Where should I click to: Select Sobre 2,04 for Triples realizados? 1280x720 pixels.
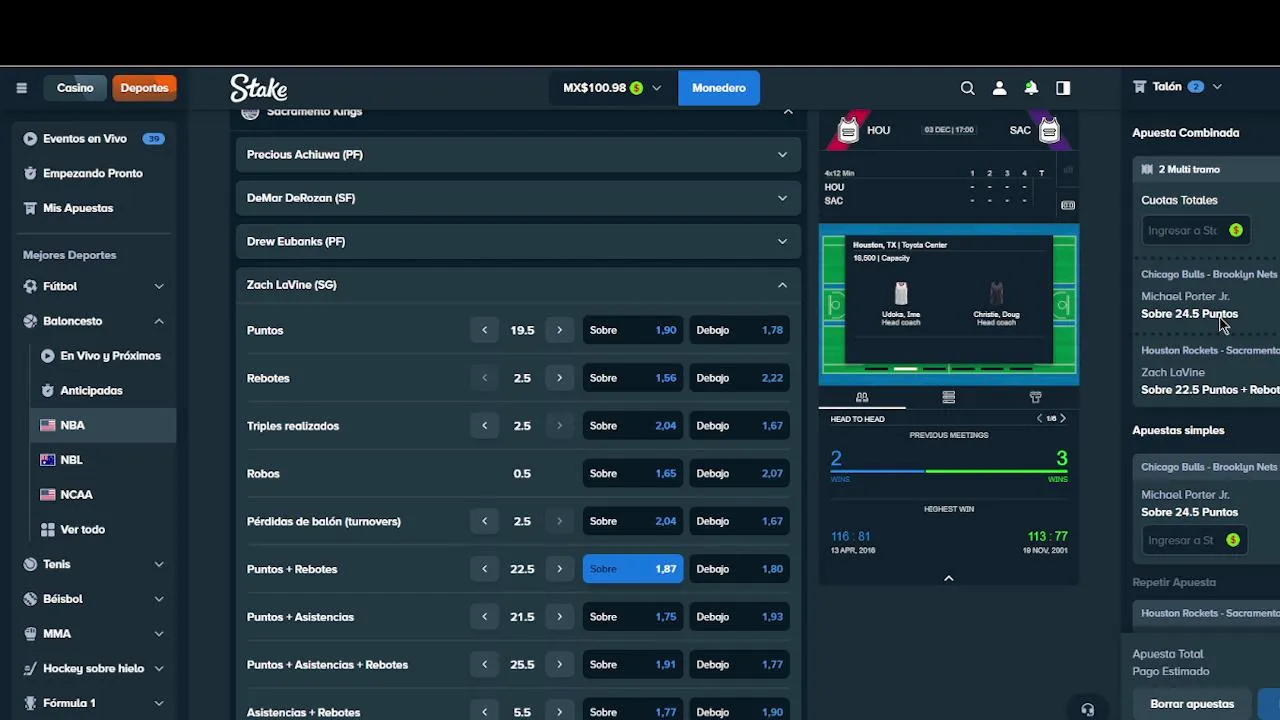click(x=633, y=426)
